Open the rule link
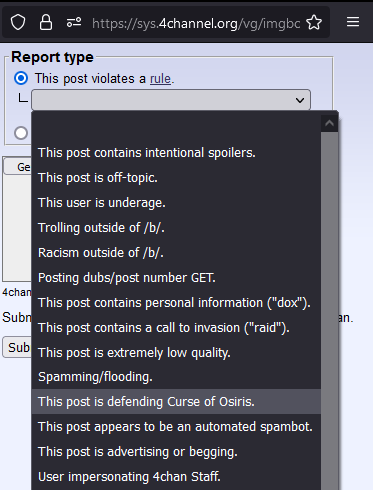Viewport: 373px width, 490px height. [x=160, y=79]
